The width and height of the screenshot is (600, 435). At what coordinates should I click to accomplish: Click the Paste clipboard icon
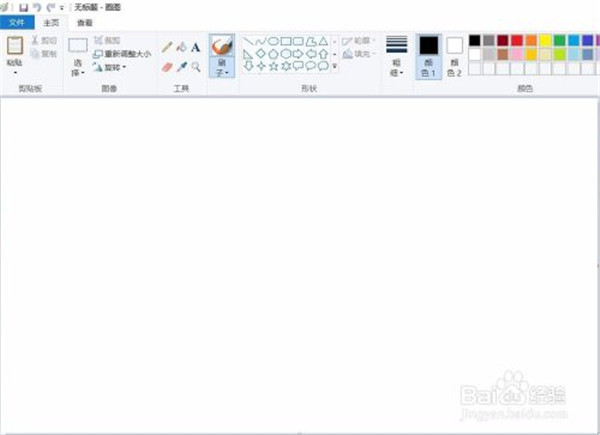coord(14,46)
